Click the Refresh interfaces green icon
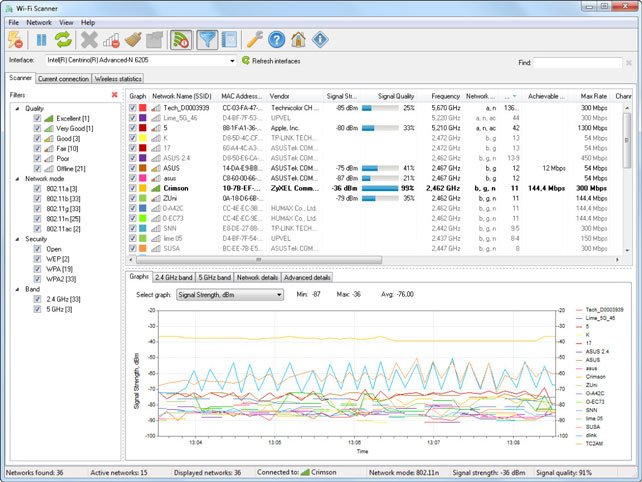The width and height of the screenshot is (642, 482). click(246, 61)
